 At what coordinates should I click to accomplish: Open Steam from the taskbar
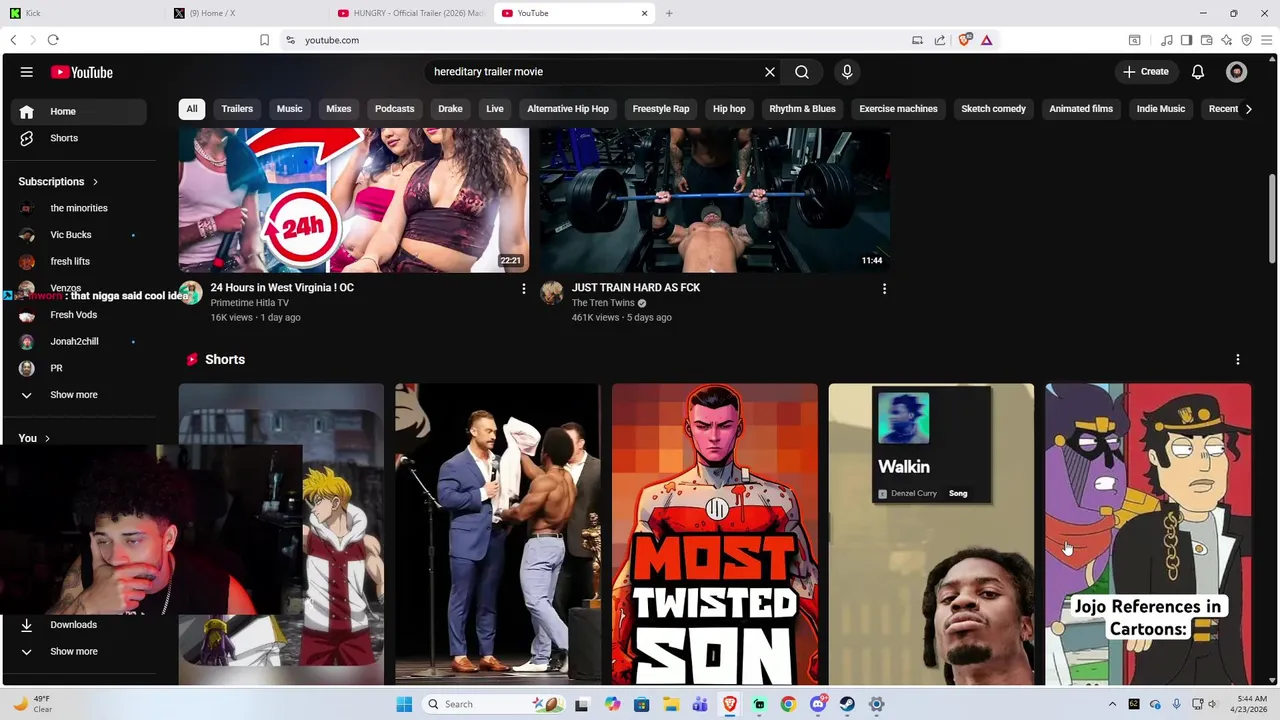pyautogui.click(x=847, y=704)
